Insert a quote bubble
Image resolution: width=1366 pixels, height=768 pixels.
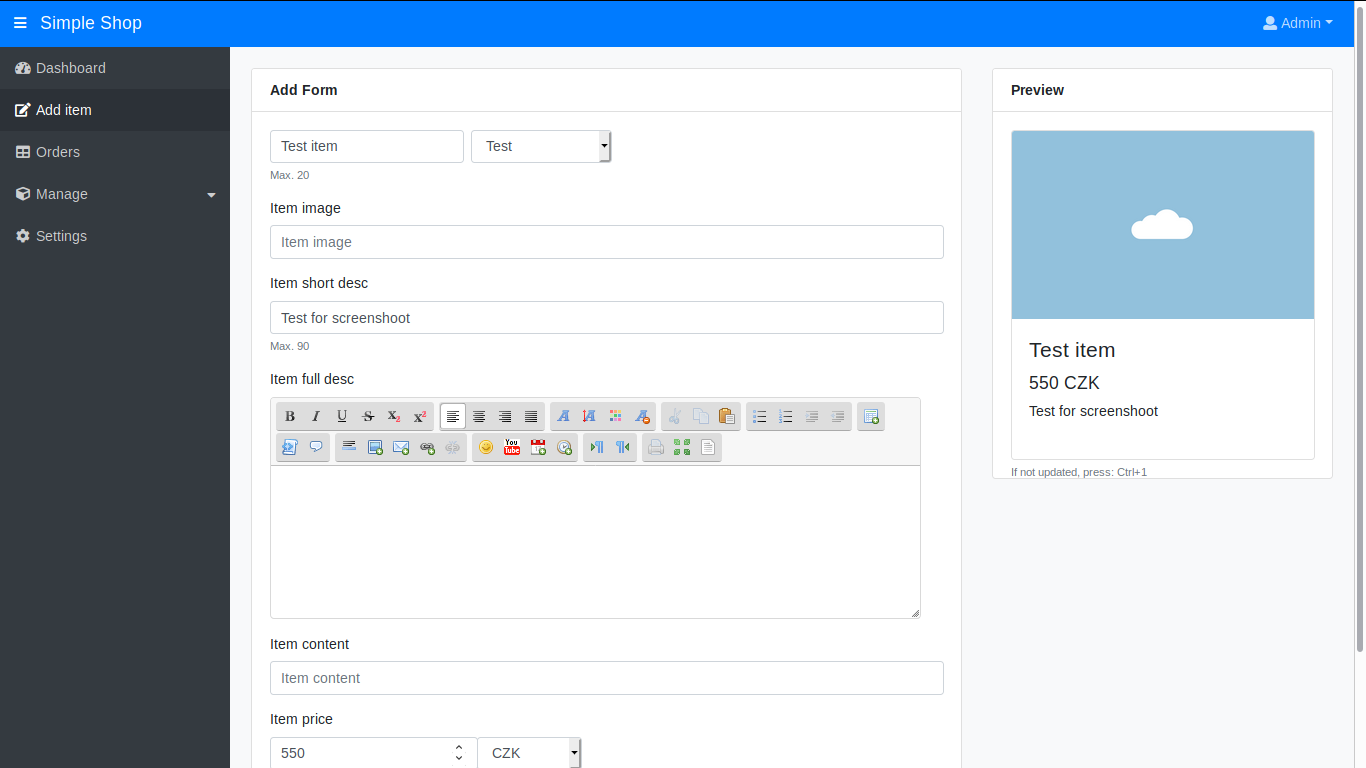[x=316, y=447]
